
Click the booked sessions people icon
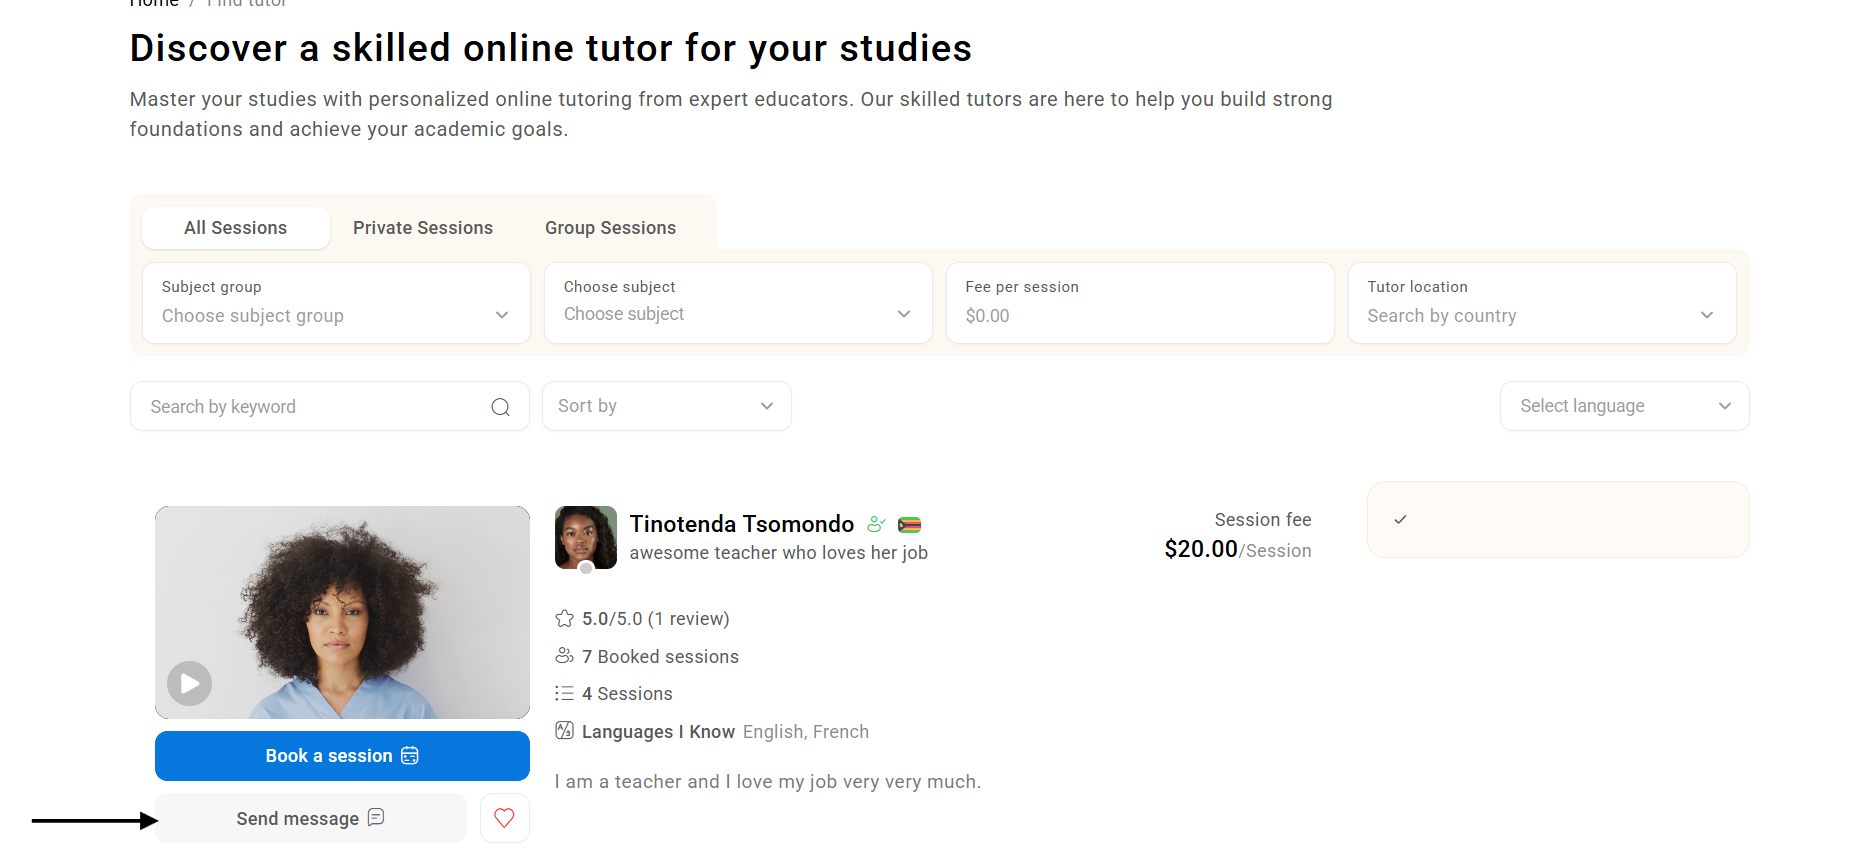click(x=564, y=656)
